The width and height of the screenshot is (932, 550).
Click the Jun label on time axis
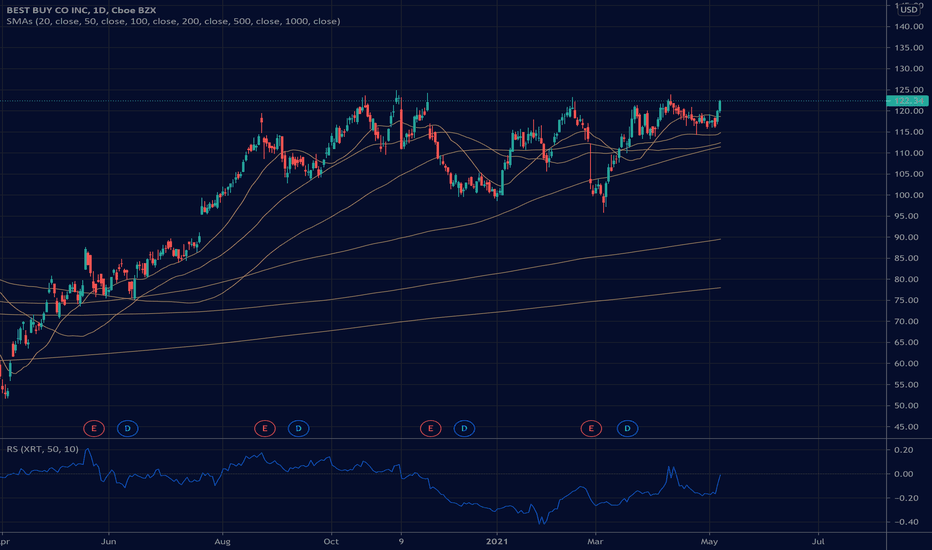108,542
